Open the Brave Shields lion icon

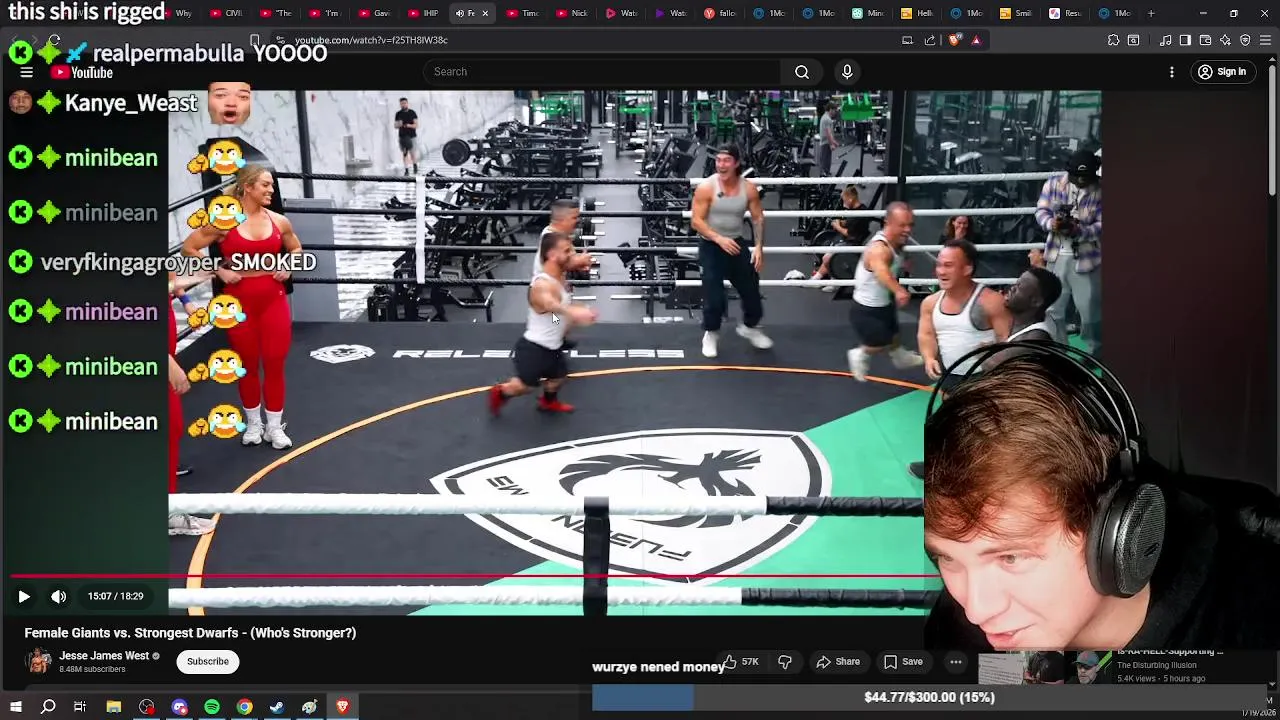pyautogui.click(x=954, y=40)
